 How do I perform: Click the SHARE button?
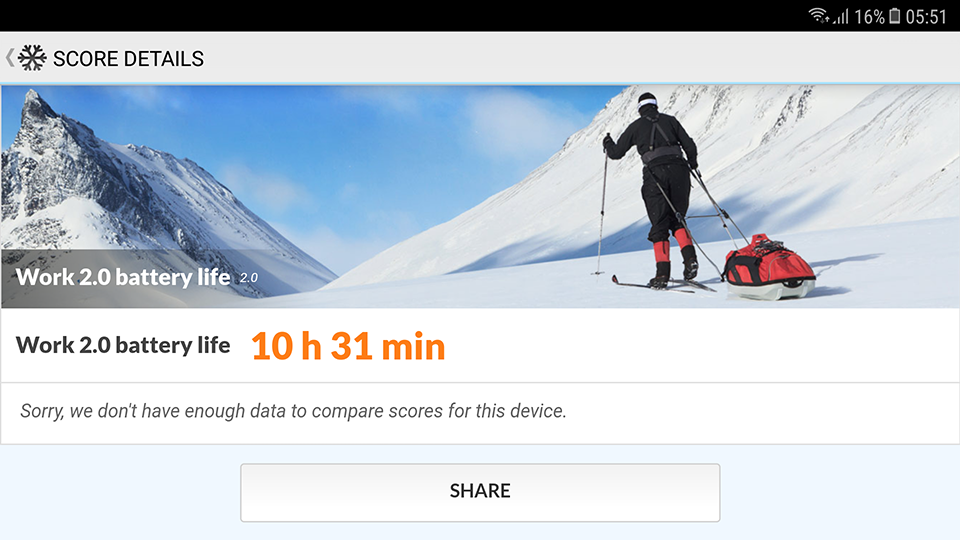[480, 492]
